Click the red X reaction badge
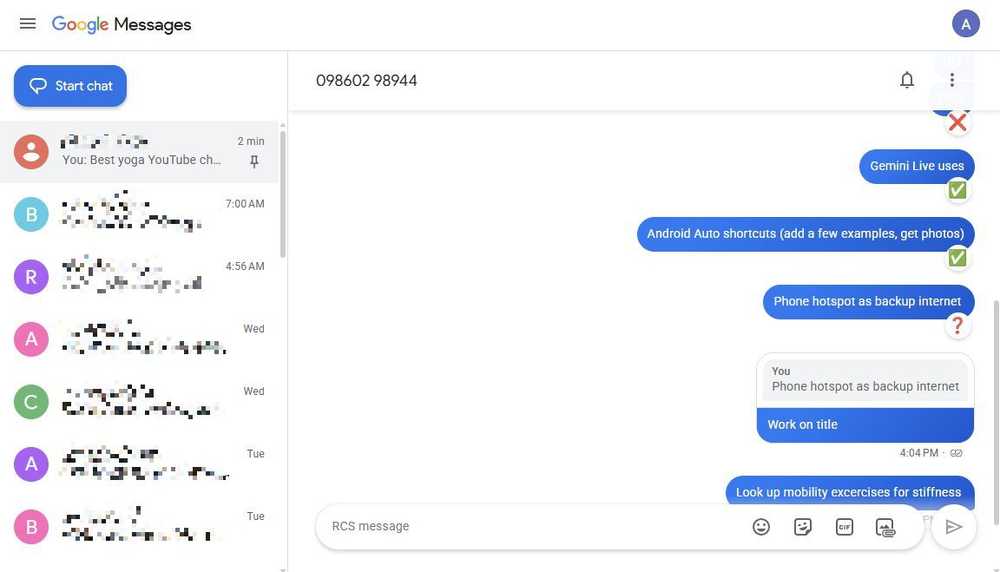 [957, 122]
